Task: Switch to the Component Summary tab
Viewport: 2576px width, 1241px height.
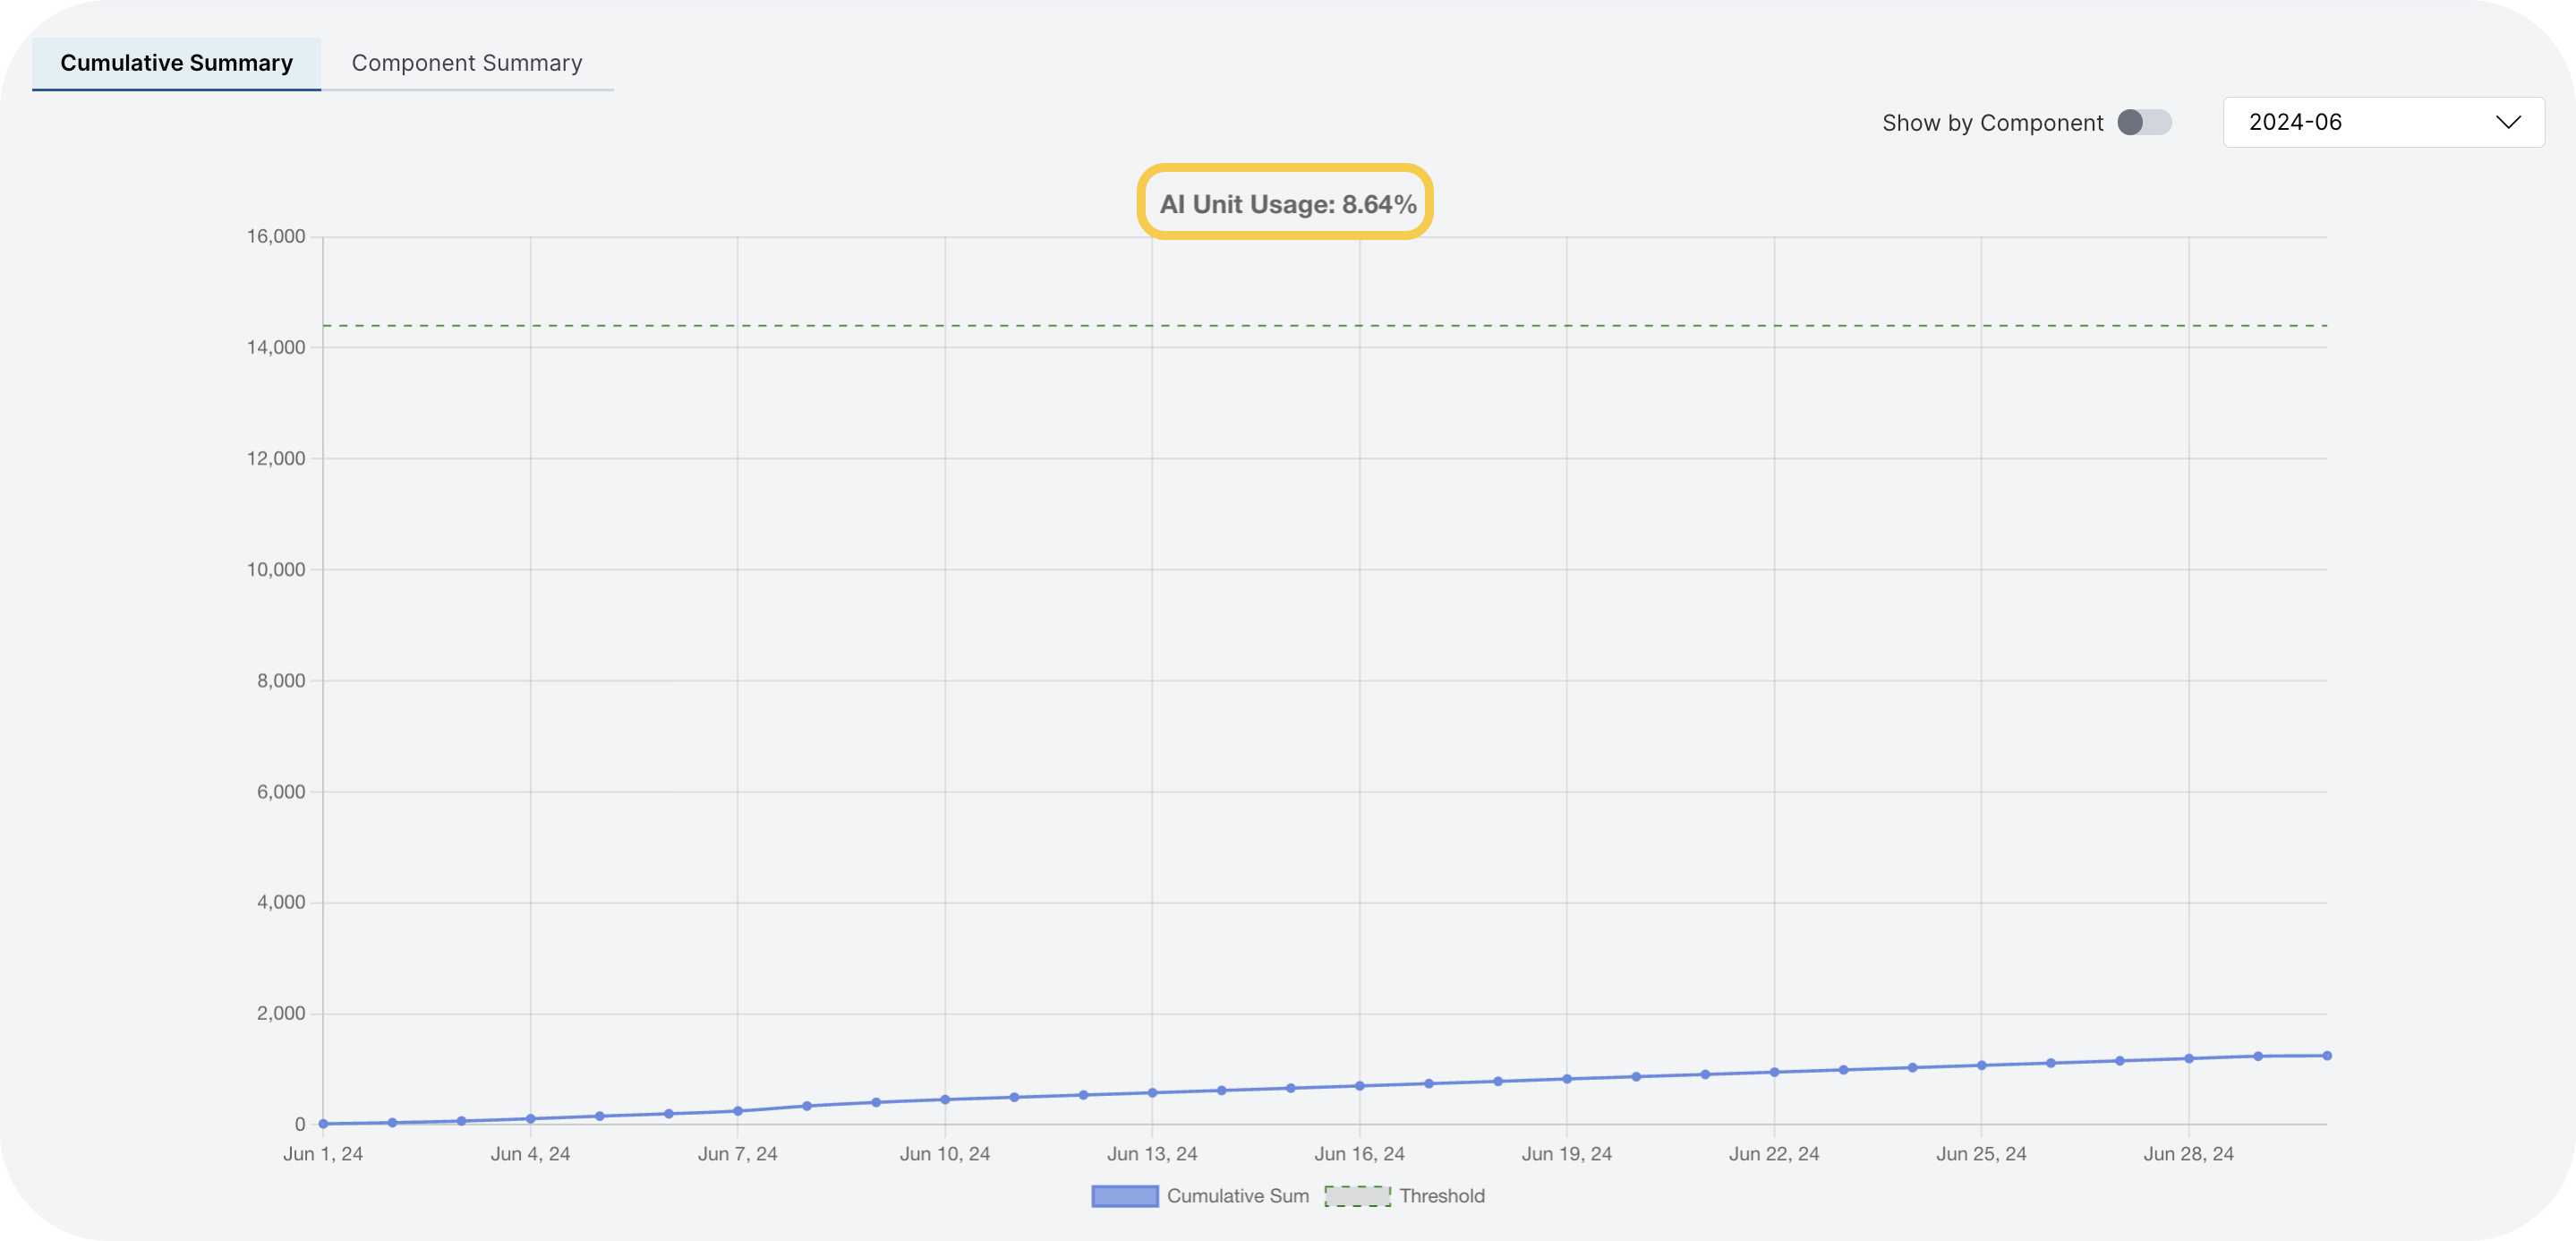Action: [466, 62]
